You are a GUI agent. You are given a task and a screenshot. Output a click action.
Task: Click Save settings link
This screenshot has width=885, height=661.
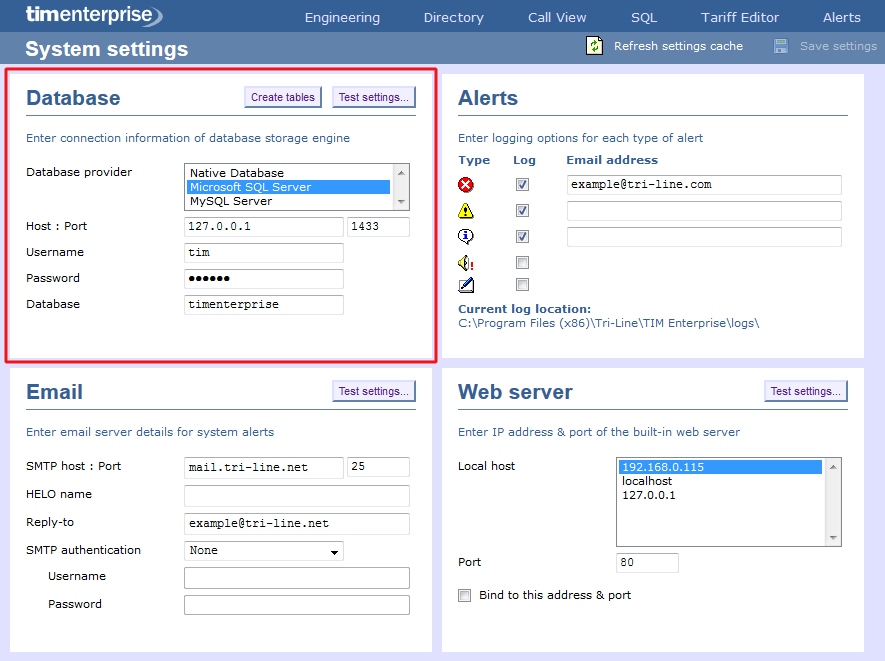[x=838, y=46]
